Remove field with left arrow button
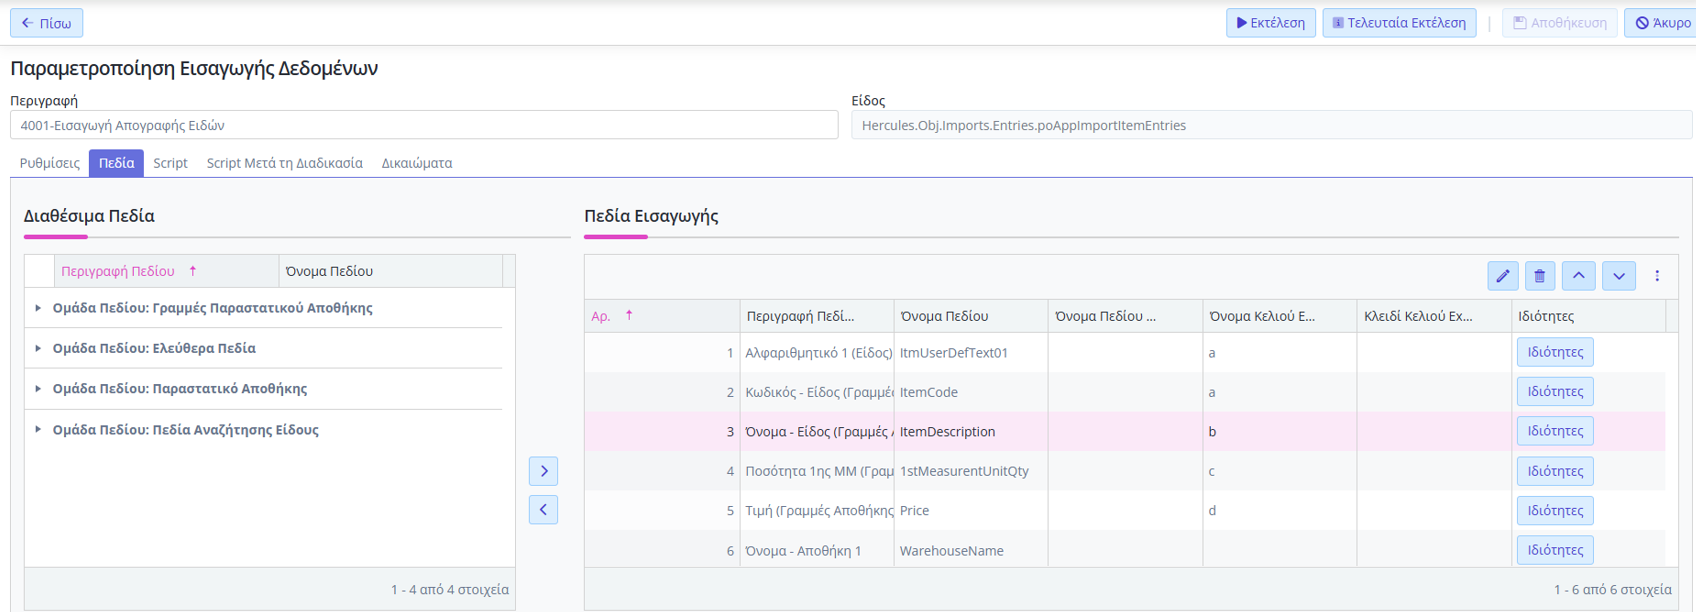Image resolution: width=1696 pixels, height=612 pixels. click(x=543, y=510)
